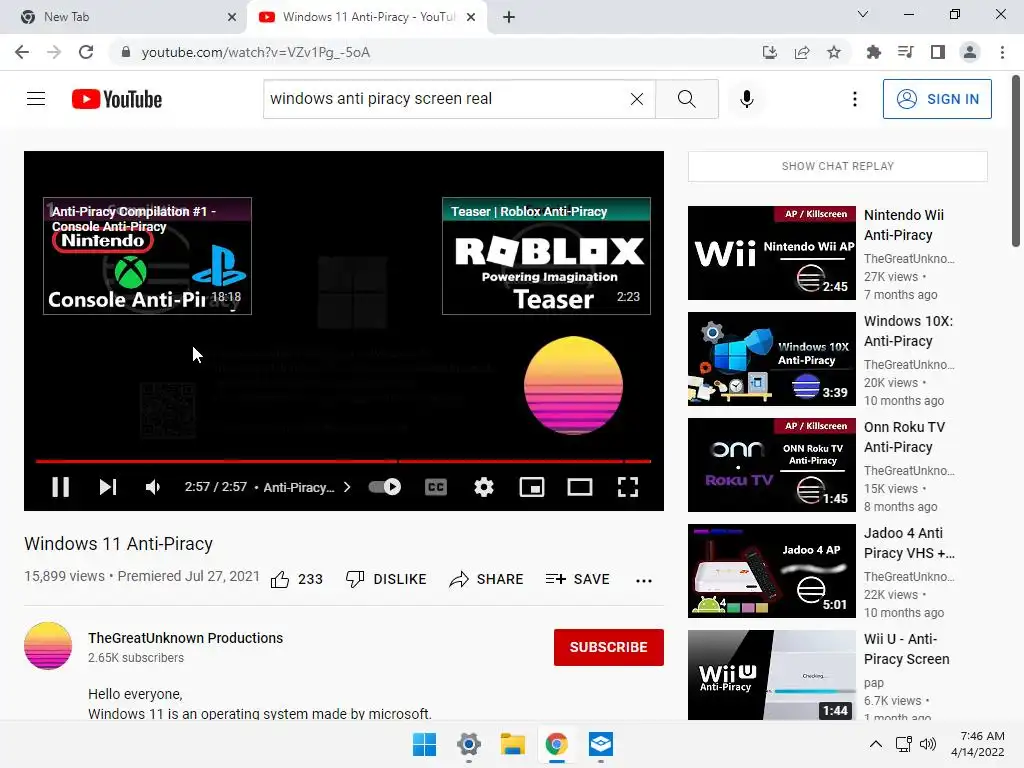Open Chrome tab search dropdown

862,14
